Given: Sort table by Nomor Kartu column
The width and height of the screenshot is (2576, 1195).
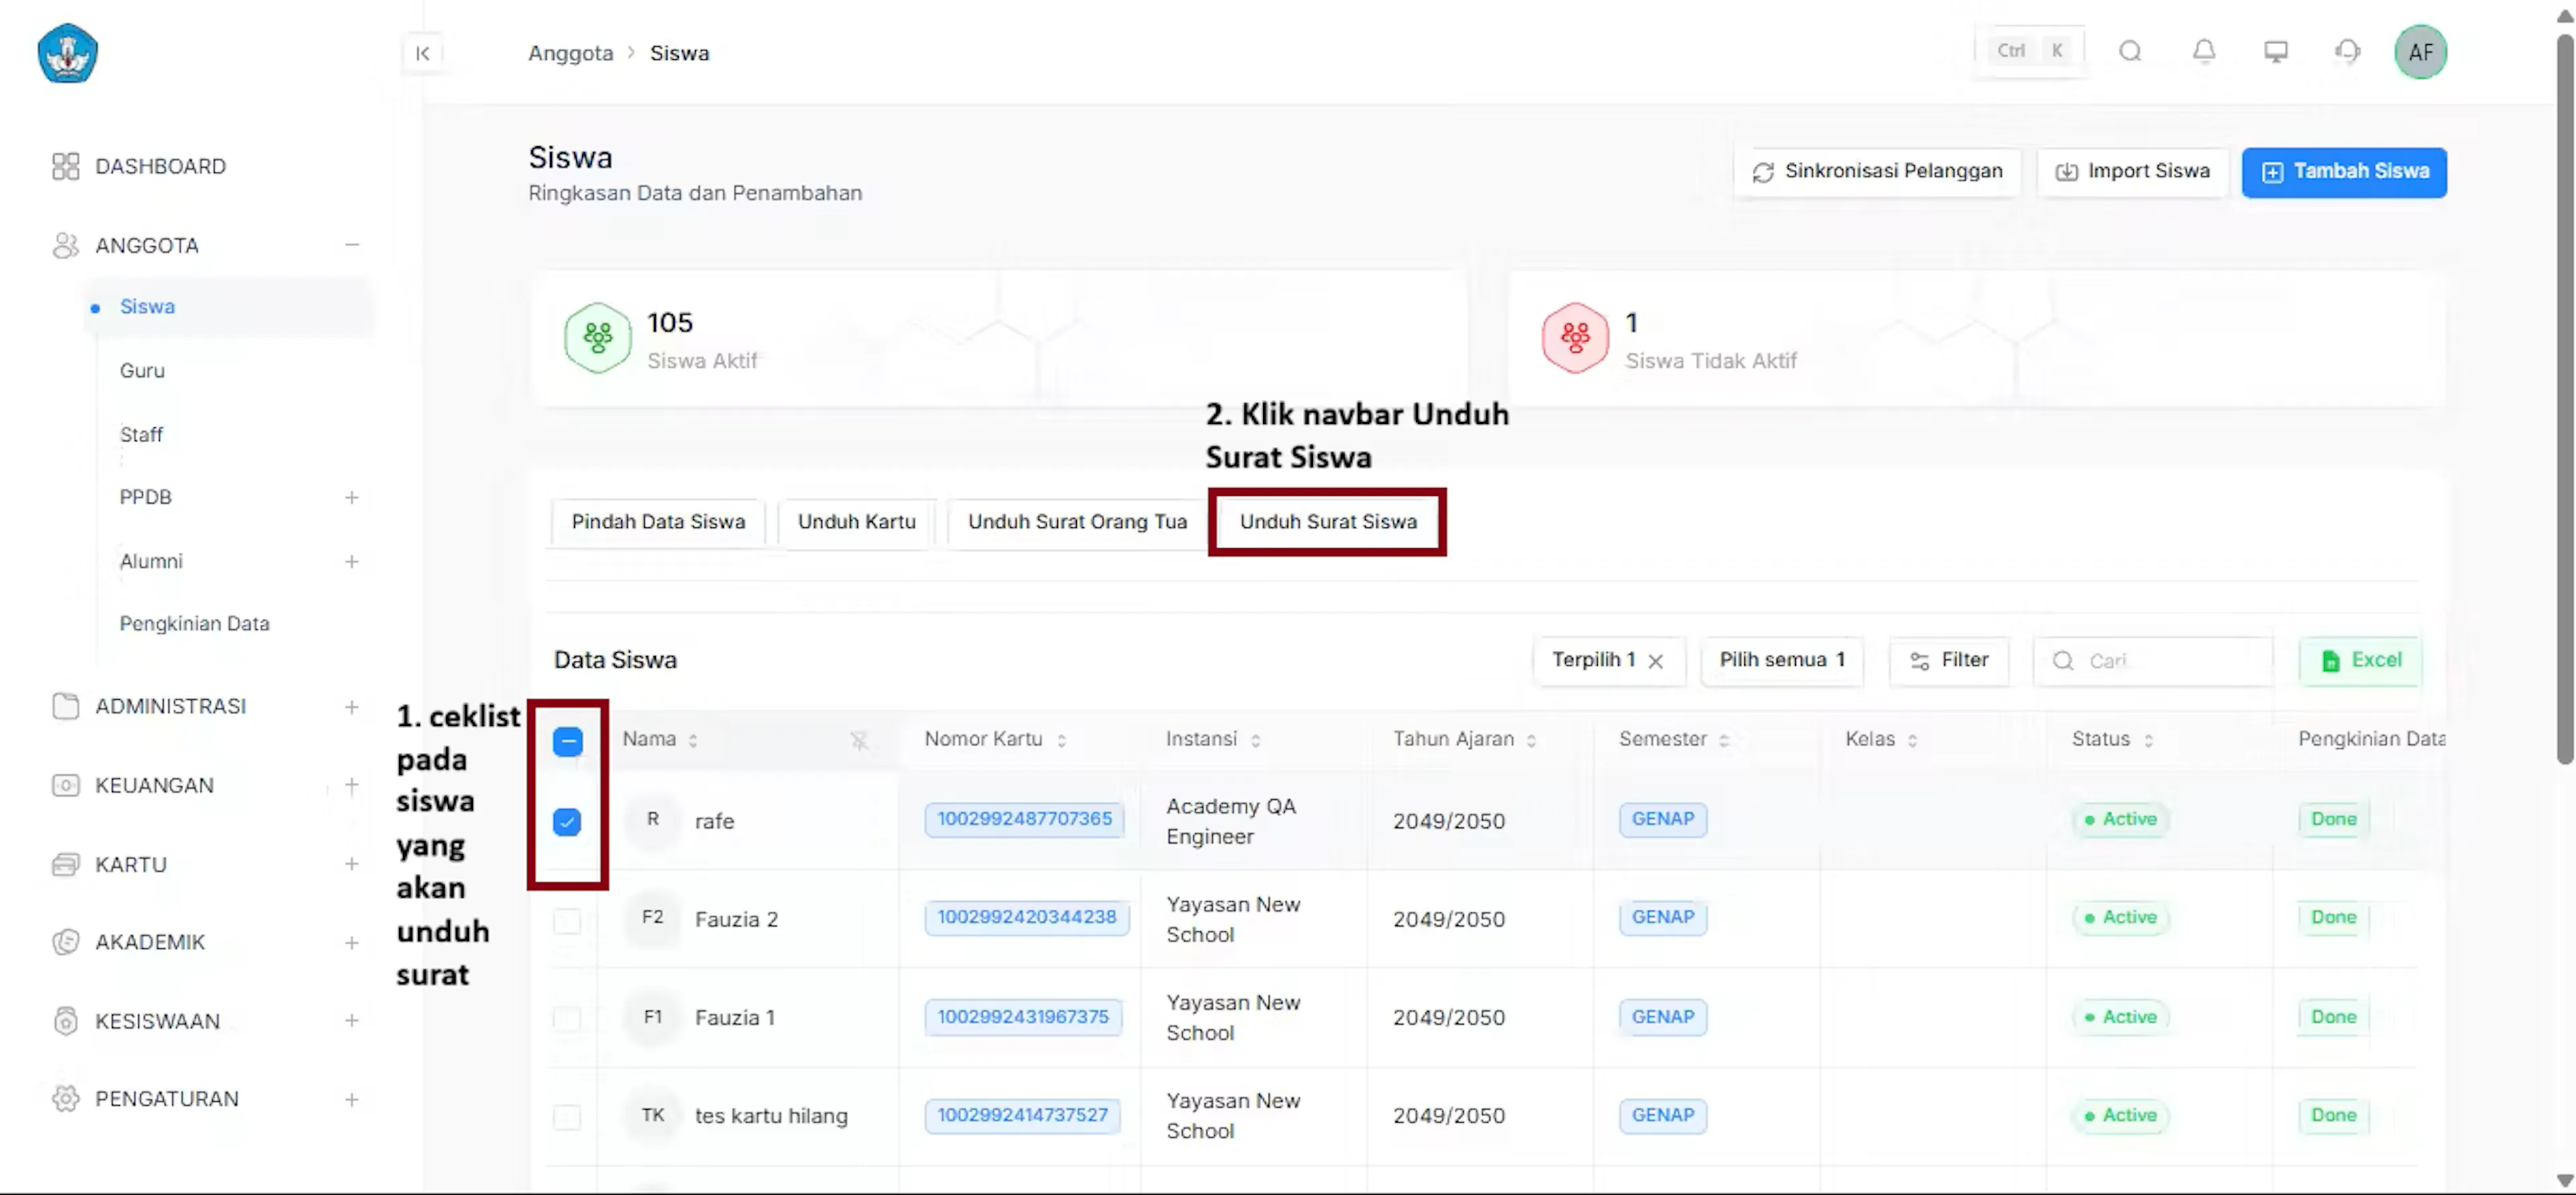Looking at the screenshot, I should pos(1061,740).
